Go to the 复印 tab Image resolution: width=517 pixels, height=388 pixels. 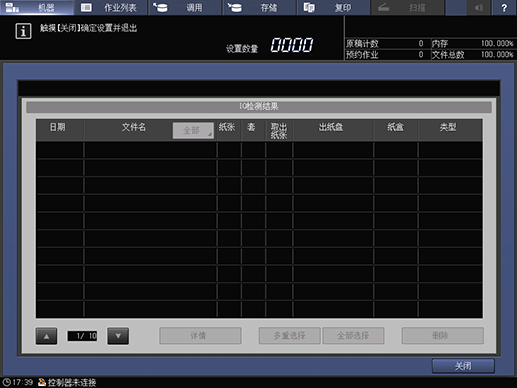[x=334, y=7]
